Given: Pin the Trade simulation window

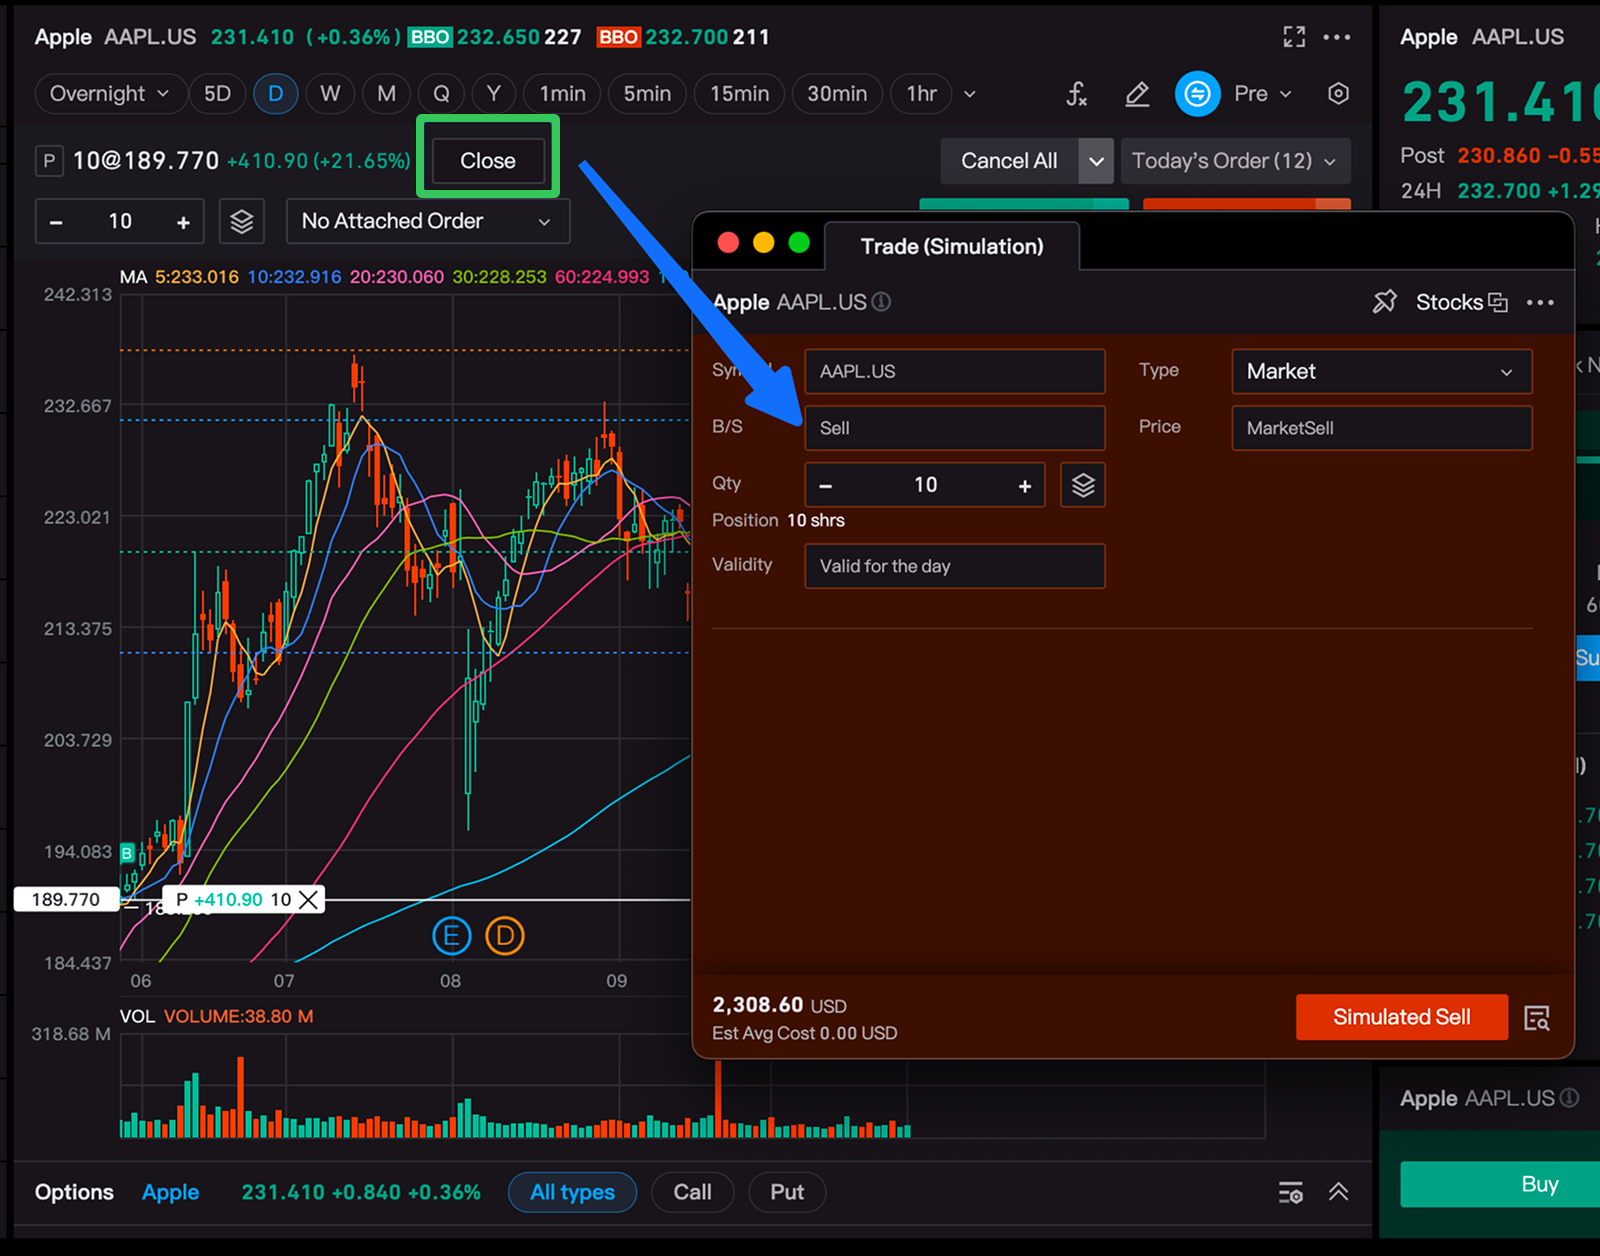Looking at the screenshot, I should point(1384,302).
